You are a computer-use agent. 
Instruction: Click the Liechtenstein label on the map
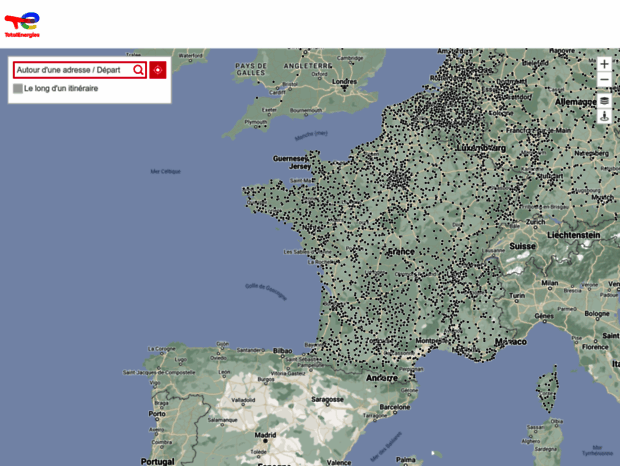pyautogui.click(x=573, y=235)
